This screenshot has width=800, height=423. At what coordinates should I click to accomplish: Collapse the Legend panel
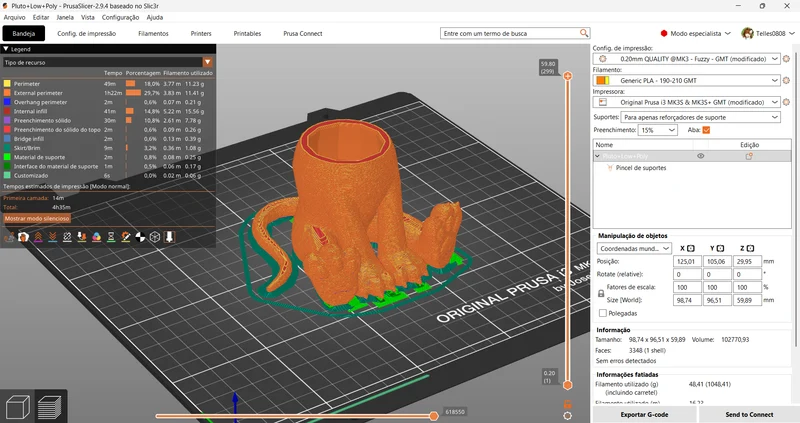pyautogui.click(x=6, y=49)
